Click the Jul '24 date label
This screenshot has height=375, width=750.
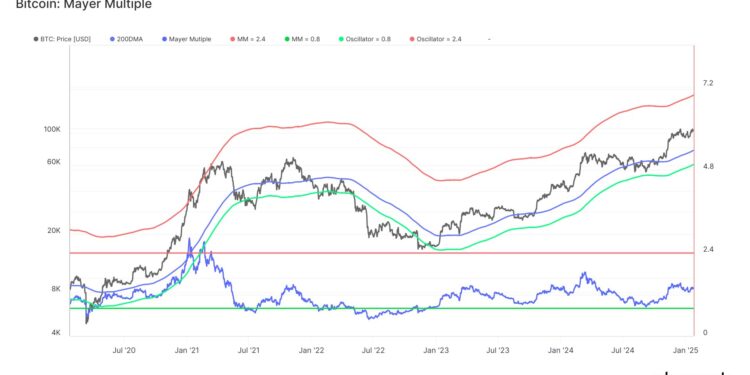(623, 350)
